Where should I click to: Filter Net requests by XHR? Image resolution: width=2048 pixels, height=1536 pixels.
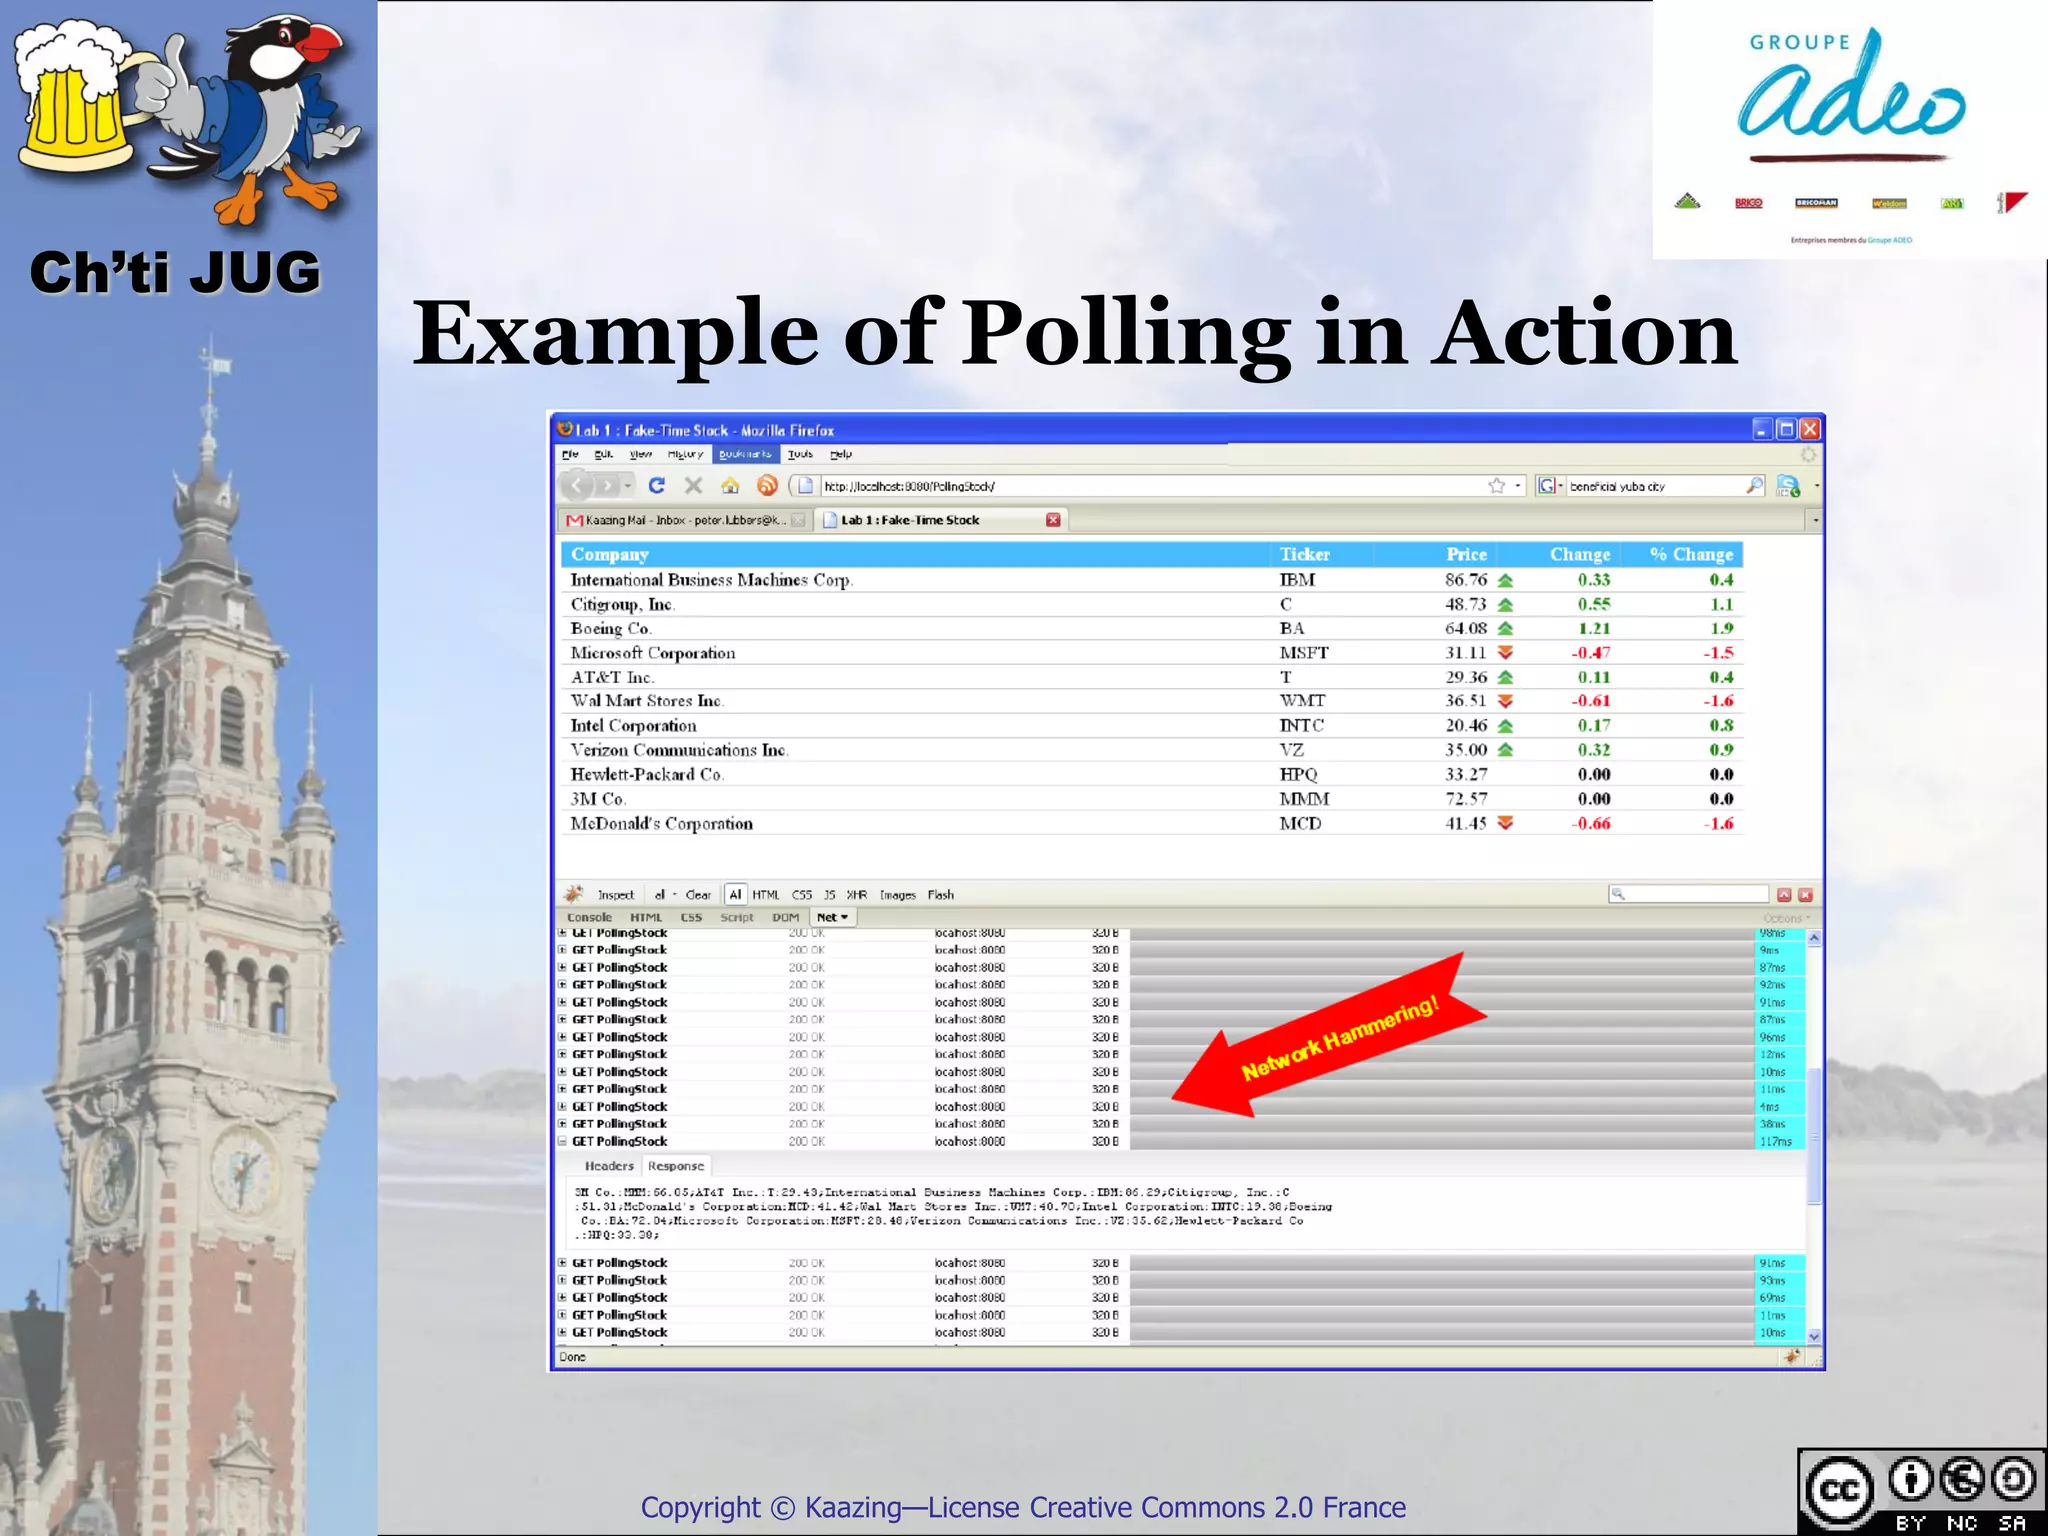(x=857, y=895)
